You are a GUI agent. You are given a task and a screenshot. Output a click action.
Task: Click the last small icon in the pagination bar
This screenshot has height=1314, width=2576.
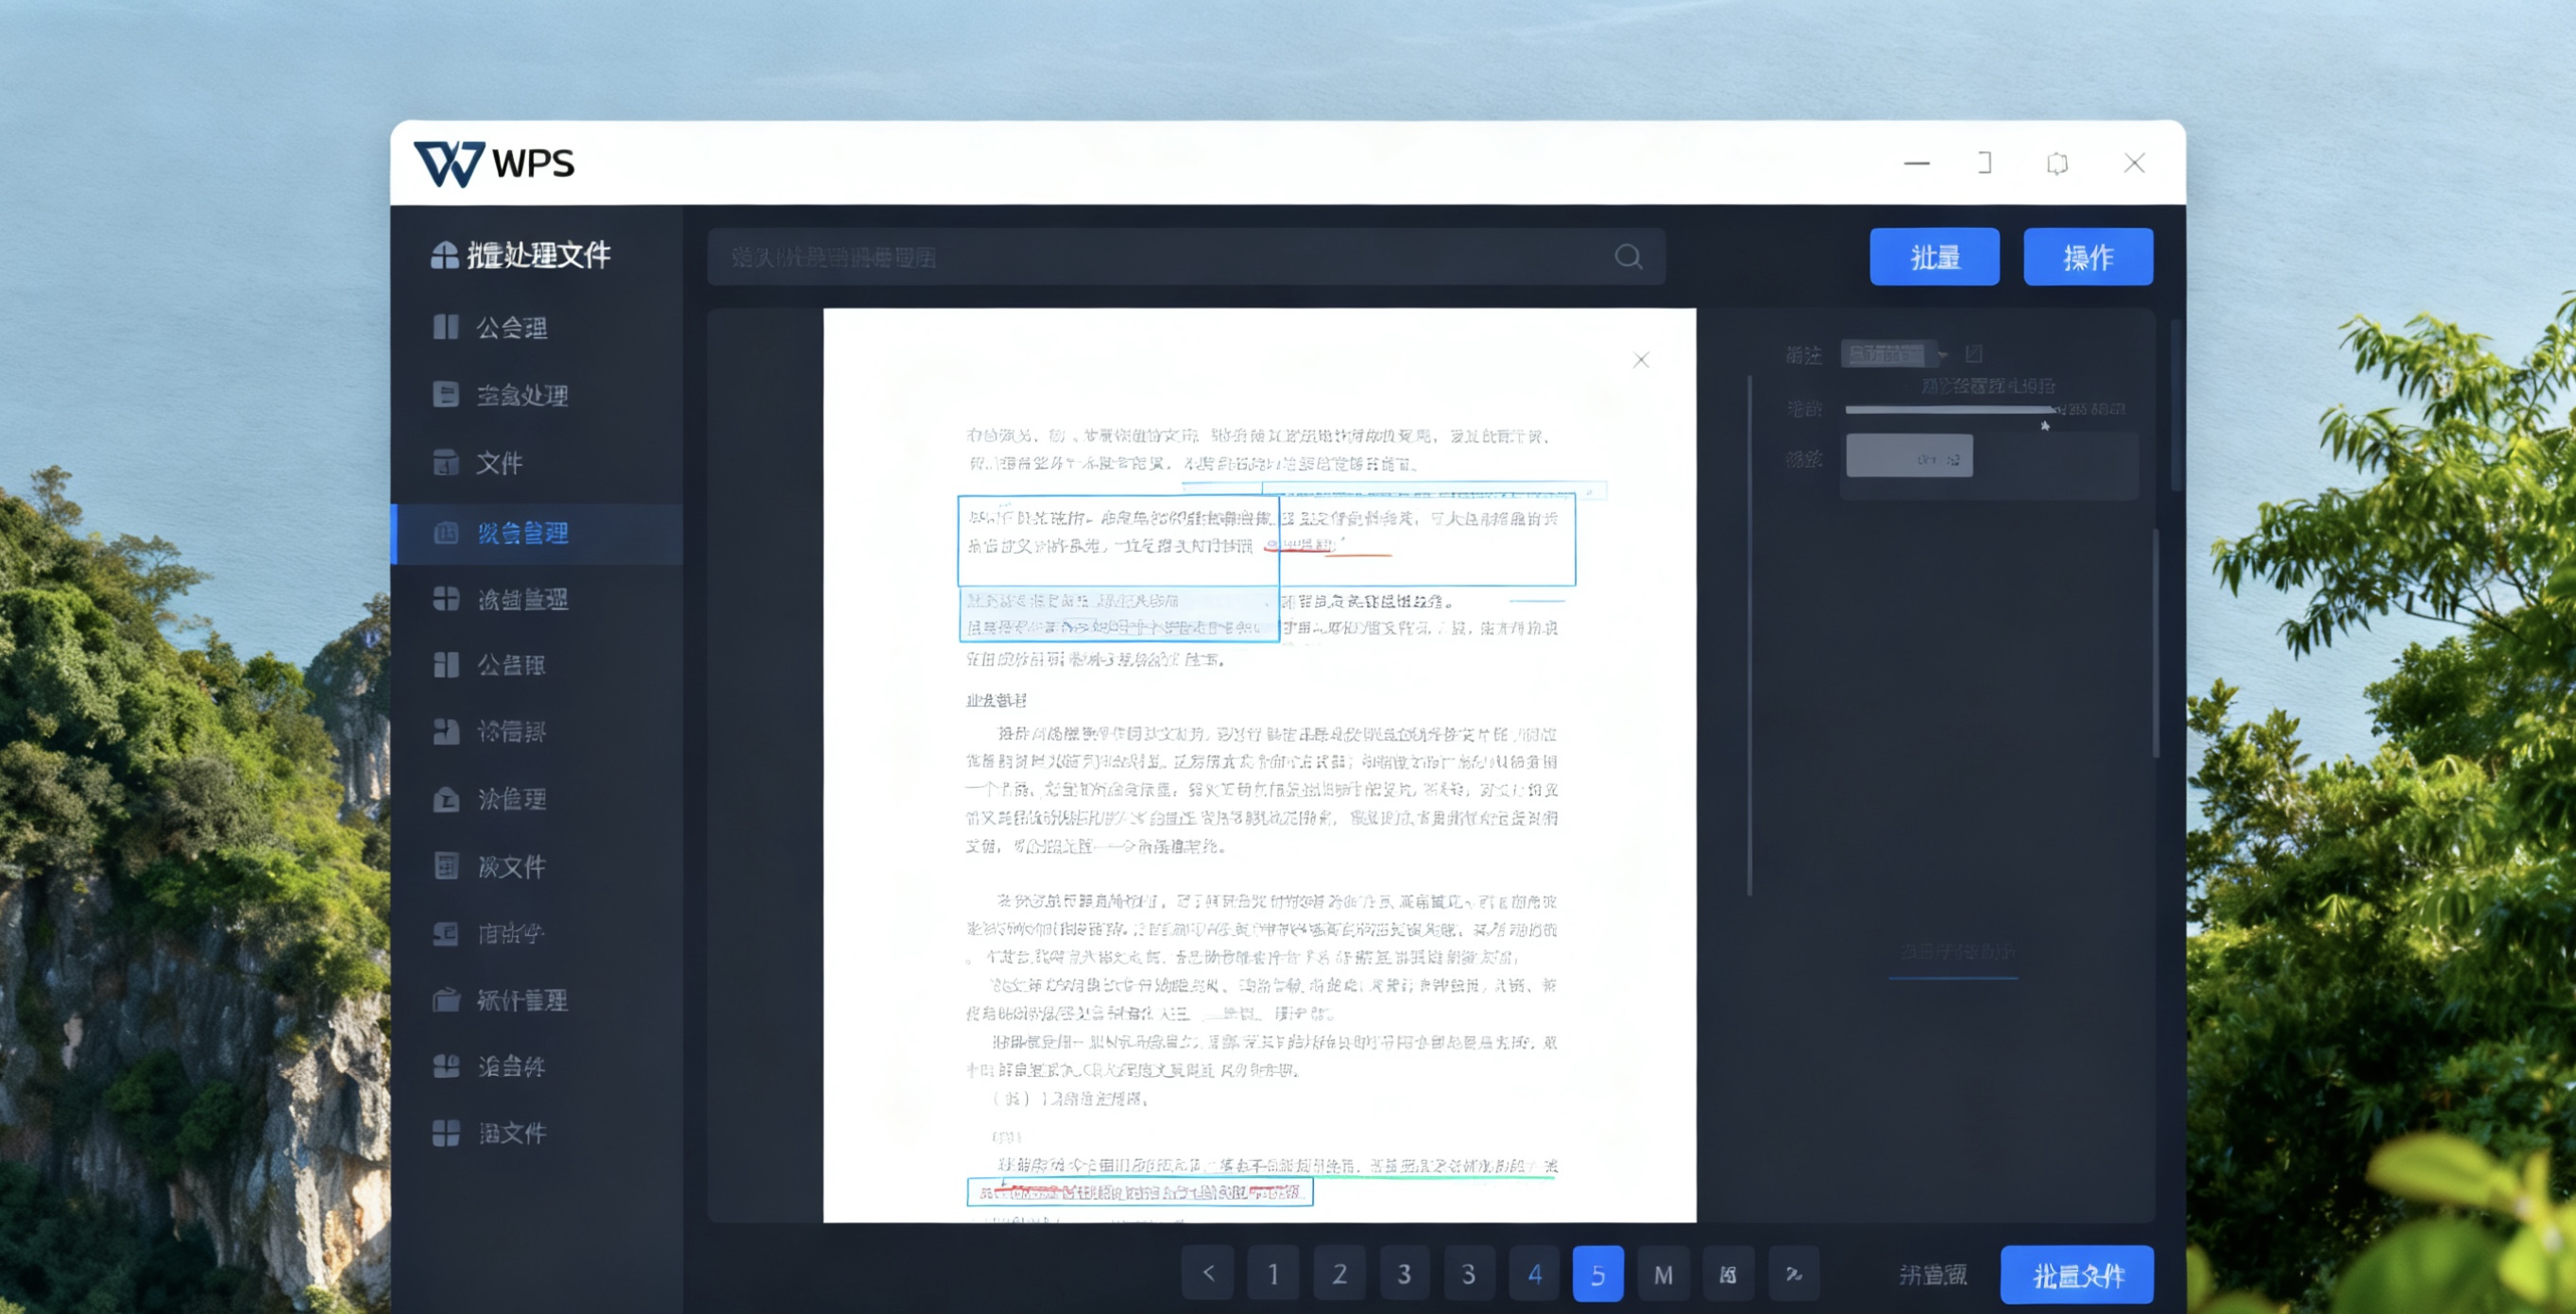[1793, 1274]
